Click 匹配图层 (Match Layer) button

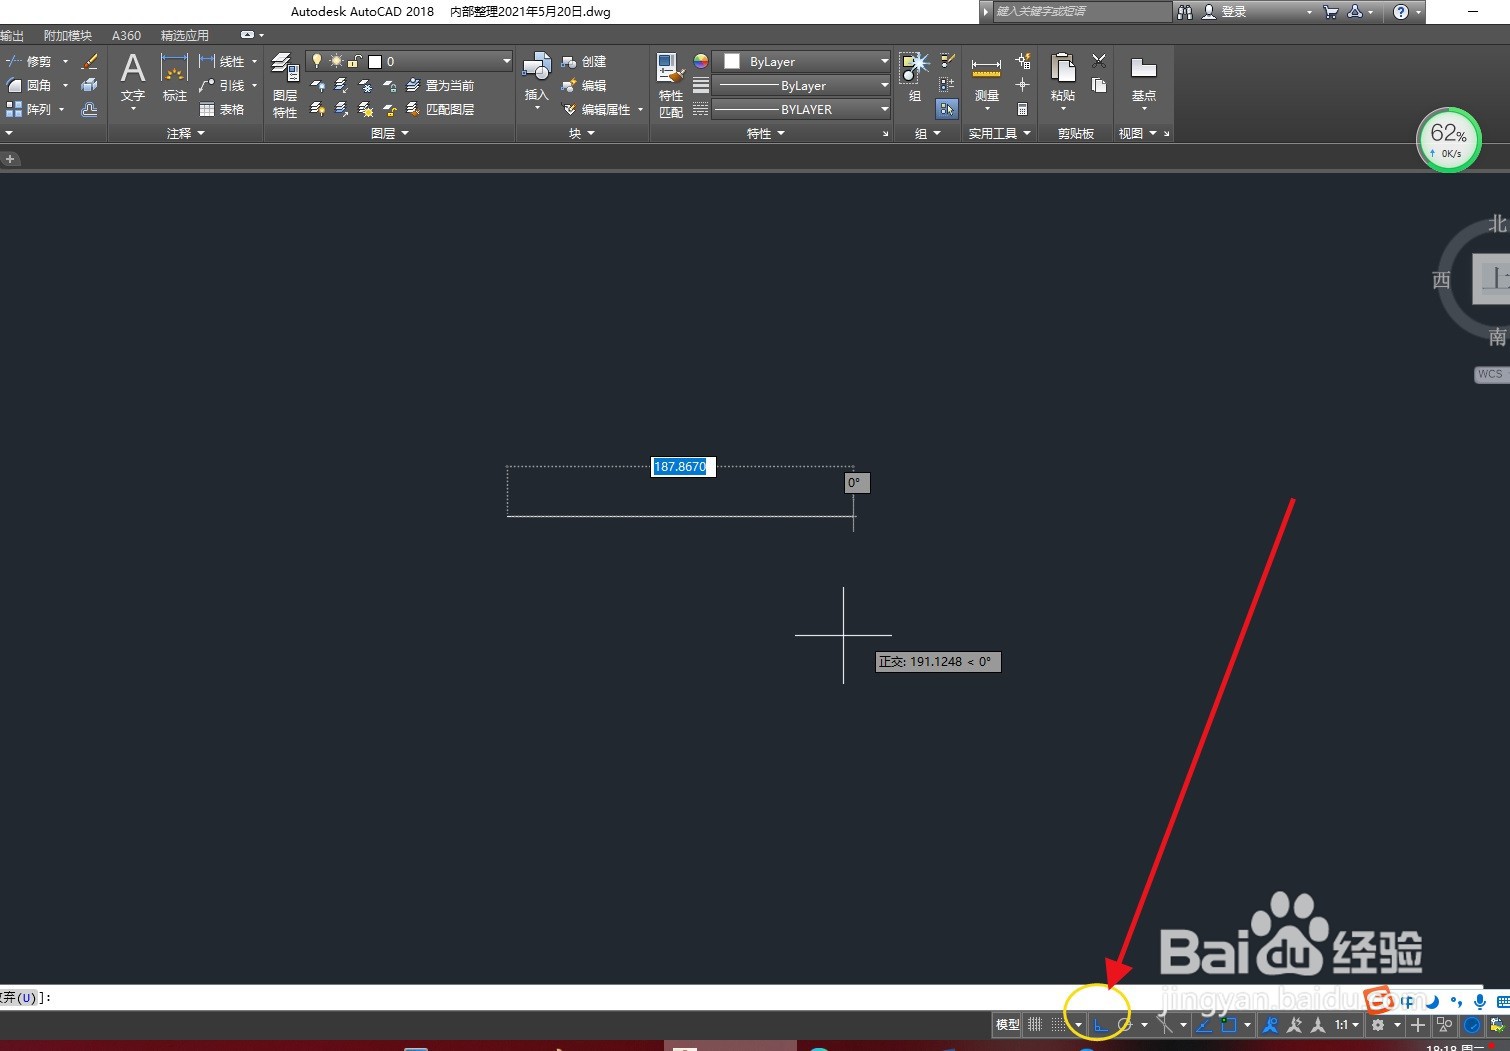440,109
